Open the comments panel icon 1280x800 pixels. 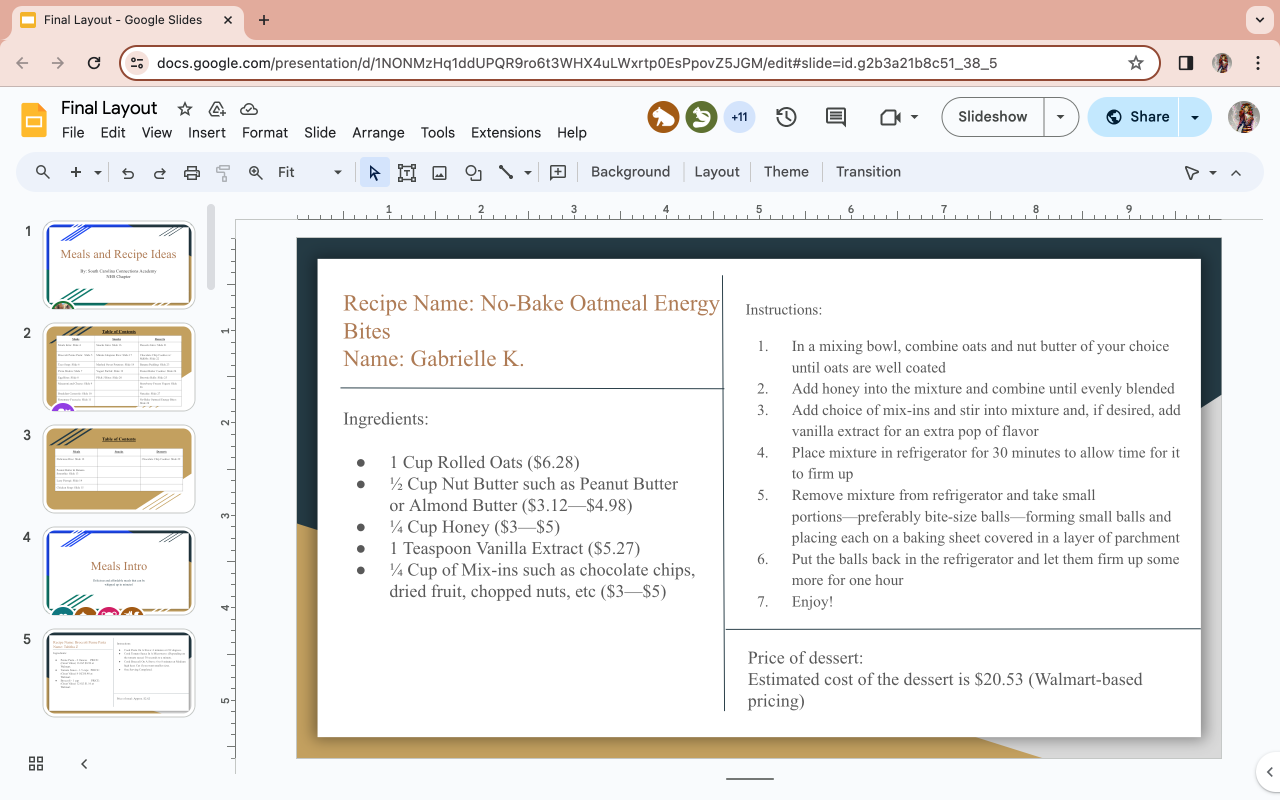[836, 117]
